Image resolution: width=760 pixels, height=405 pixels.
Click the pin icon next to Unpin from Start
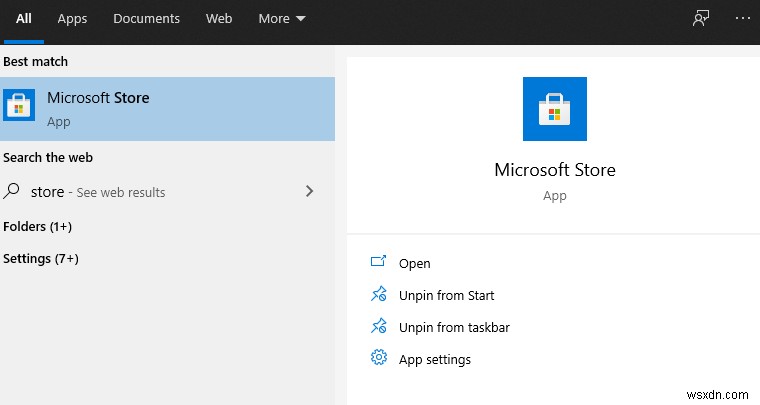coord(378,295)
